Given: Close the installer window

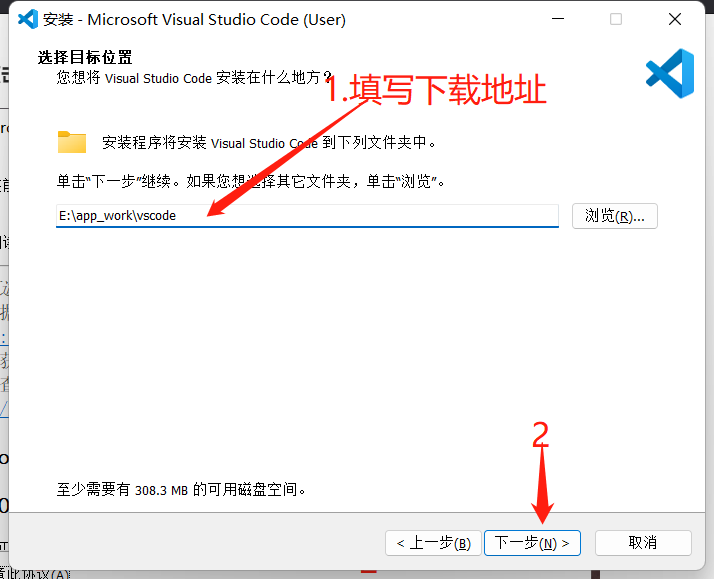Looking at the screenshot, I should click(675, 19).
